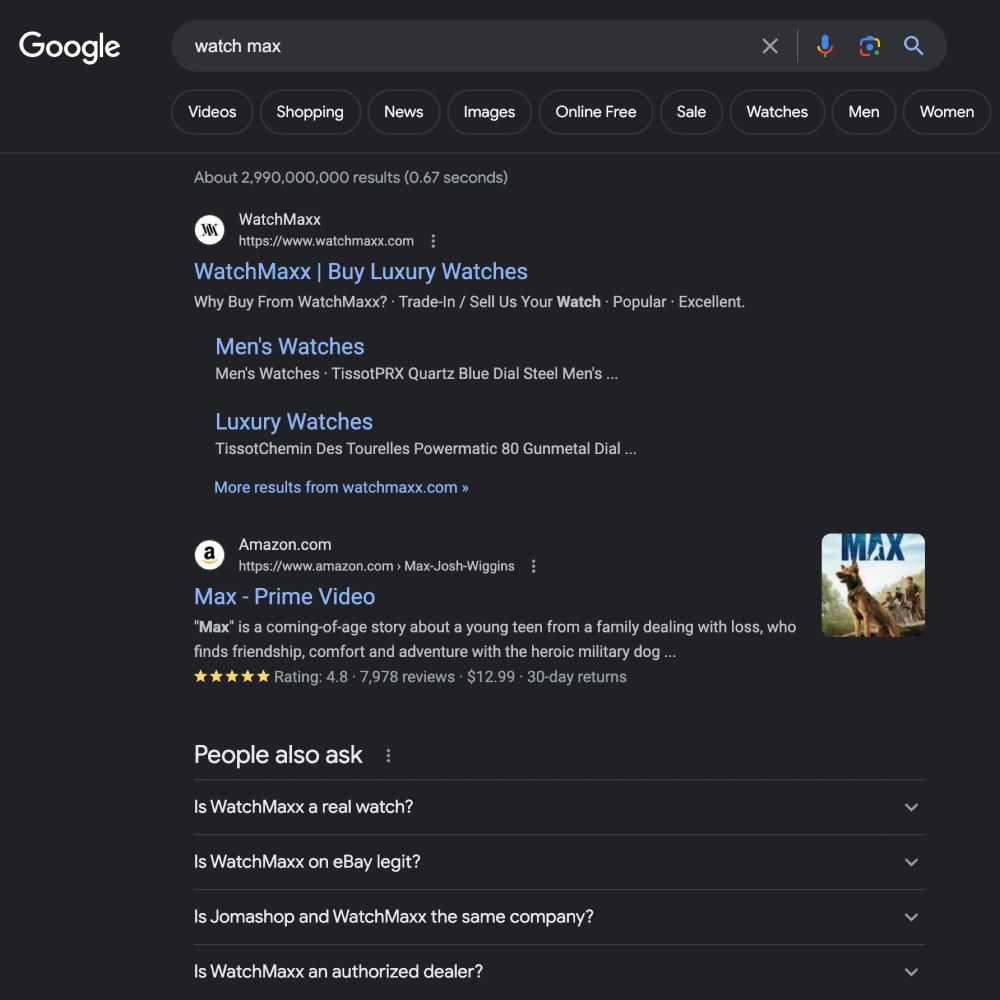Submit search with the magnifying glass icon

click(913, 46)
